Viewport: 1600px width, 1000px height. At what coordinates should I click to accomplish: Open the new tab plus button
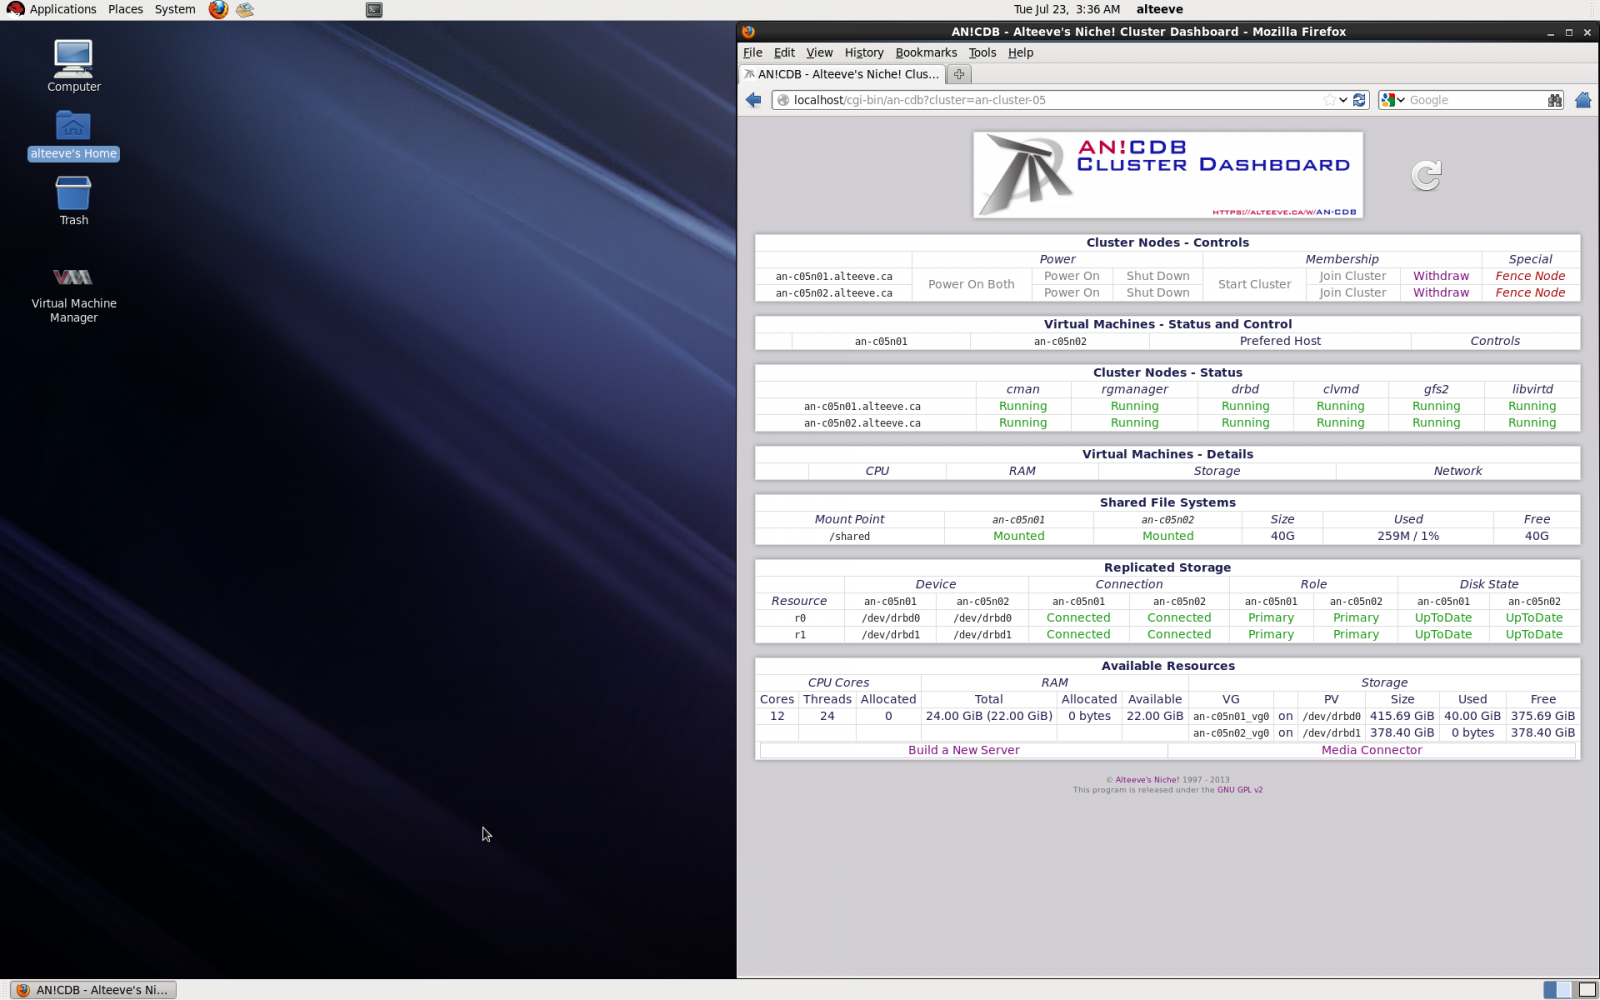tap(959, 74)
